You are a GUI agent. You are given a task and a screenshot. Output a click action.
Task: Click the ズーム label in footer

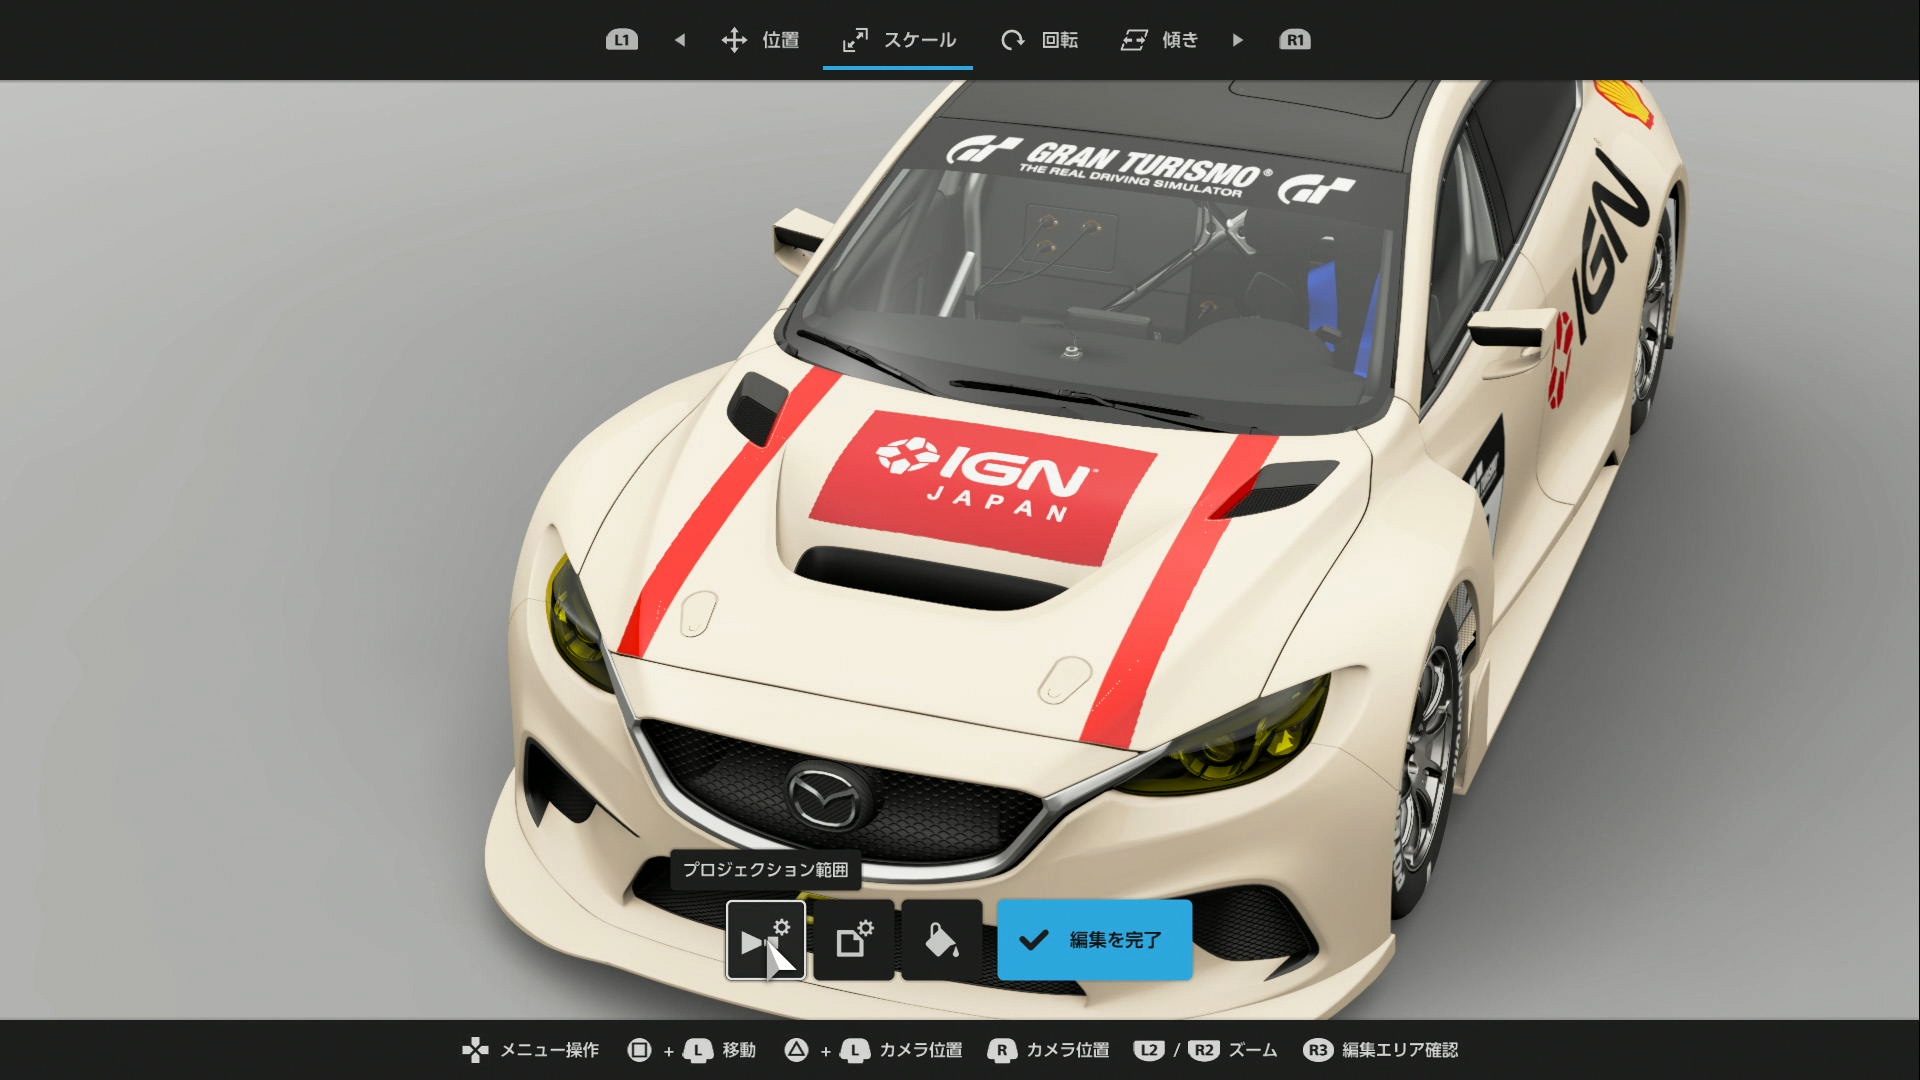1253,1050
